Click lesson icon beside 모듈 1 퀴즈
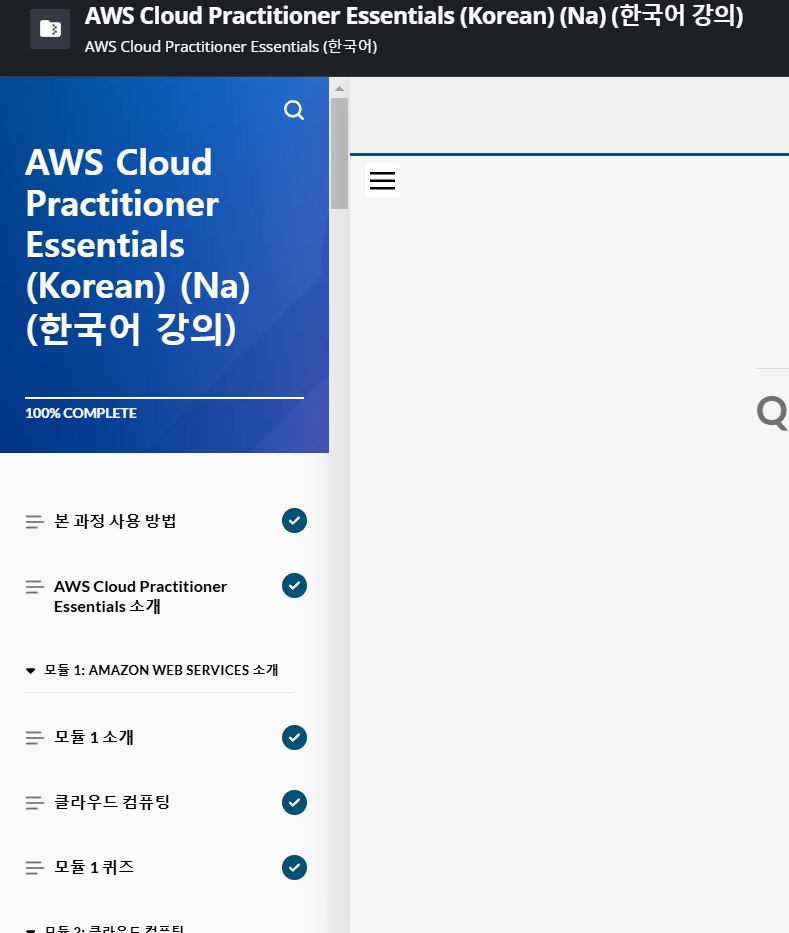The width and height of the screenshot is (789, 933). coord(35,868)
